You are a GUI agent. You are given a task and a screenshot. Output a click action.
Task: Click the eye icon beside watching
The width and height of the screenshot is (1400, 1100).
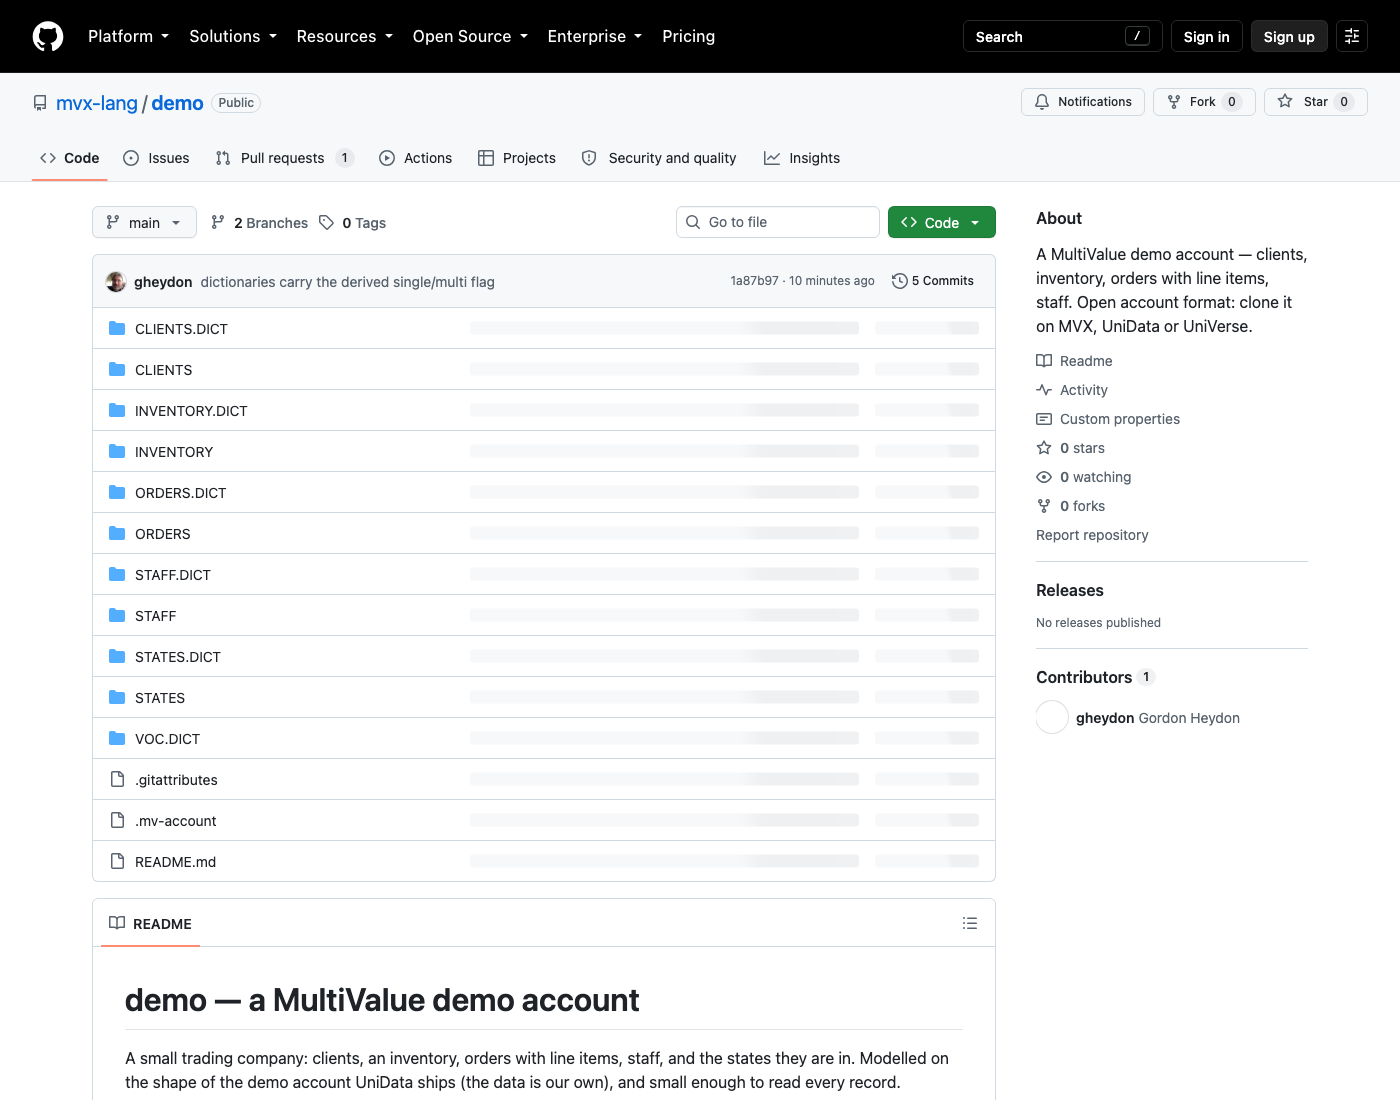(x=1044, y=477)
